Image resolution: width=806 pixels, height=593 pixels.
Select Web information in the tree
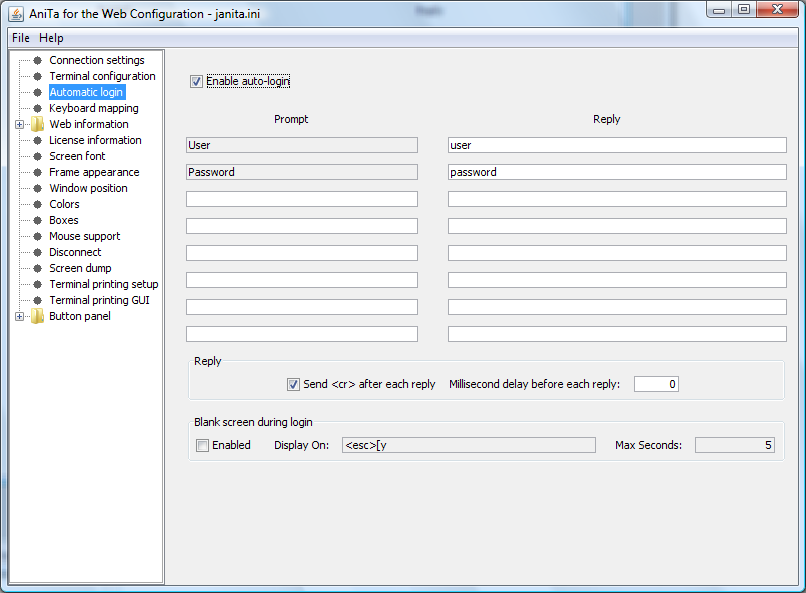(89, 124)
